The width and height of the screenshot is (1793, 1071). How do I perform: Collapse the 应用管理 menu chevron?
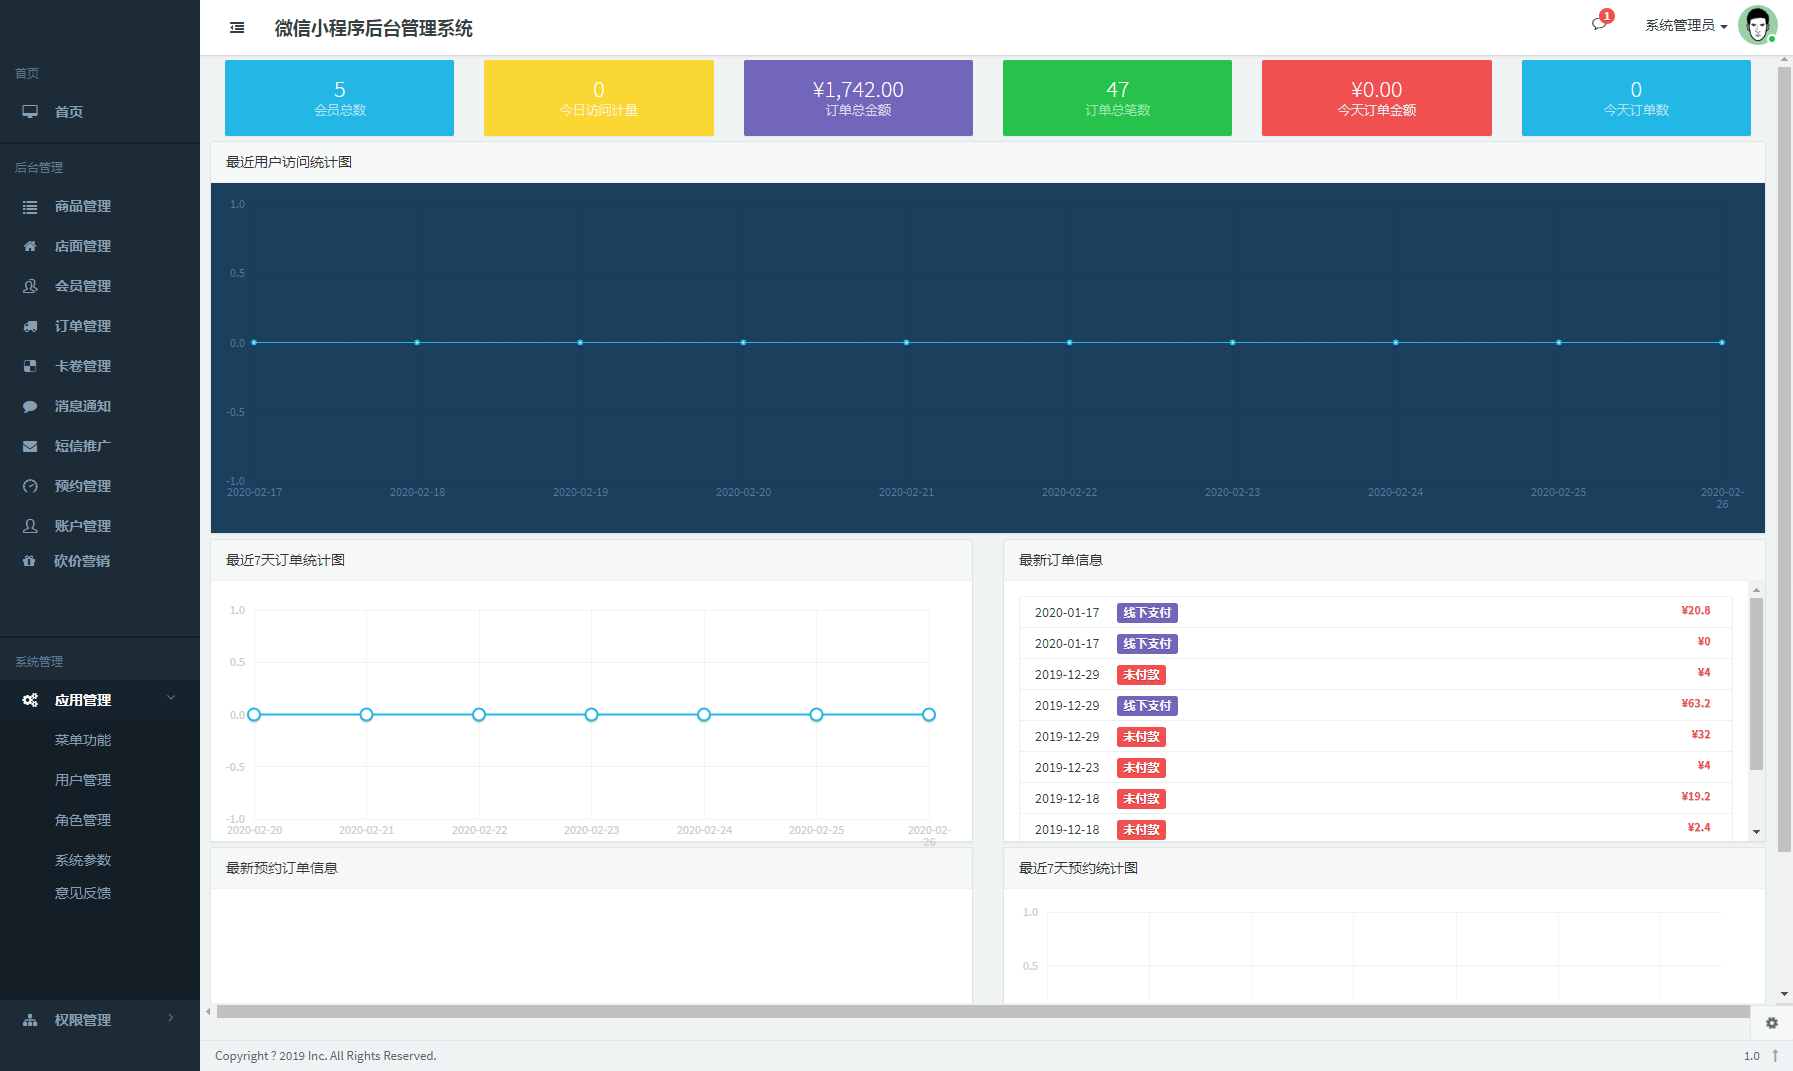point(171,698)
